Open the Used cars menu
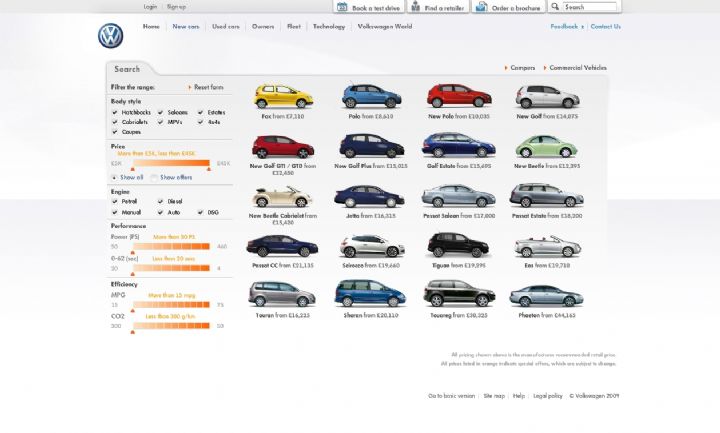This screenshot has width=720, height=433. [226, 27]
